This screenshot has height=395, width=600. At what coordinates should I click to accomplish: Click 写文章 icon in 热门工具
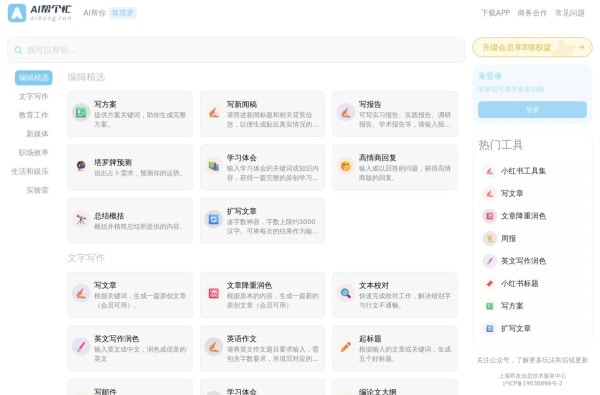coord(489,194)
